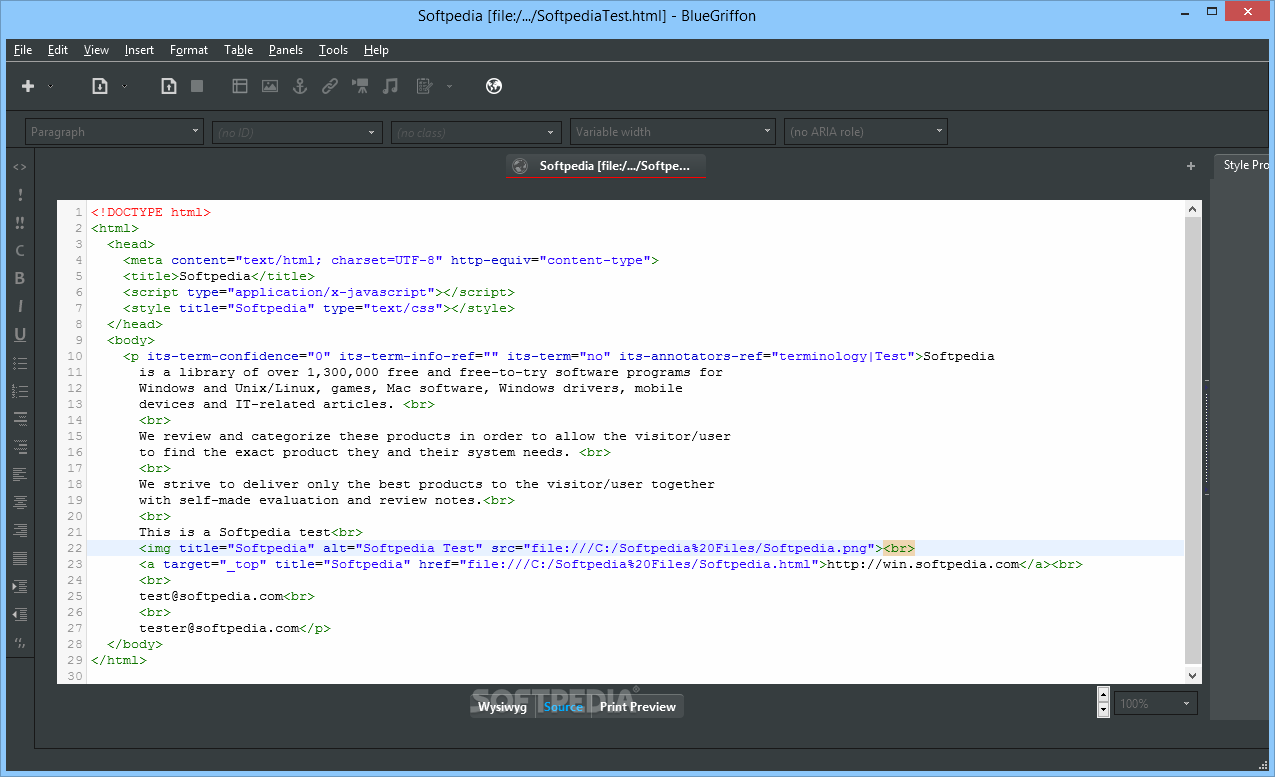Click the definition description icon
The height and width of the screenshot is (777, 1275).
coord(19,447)
